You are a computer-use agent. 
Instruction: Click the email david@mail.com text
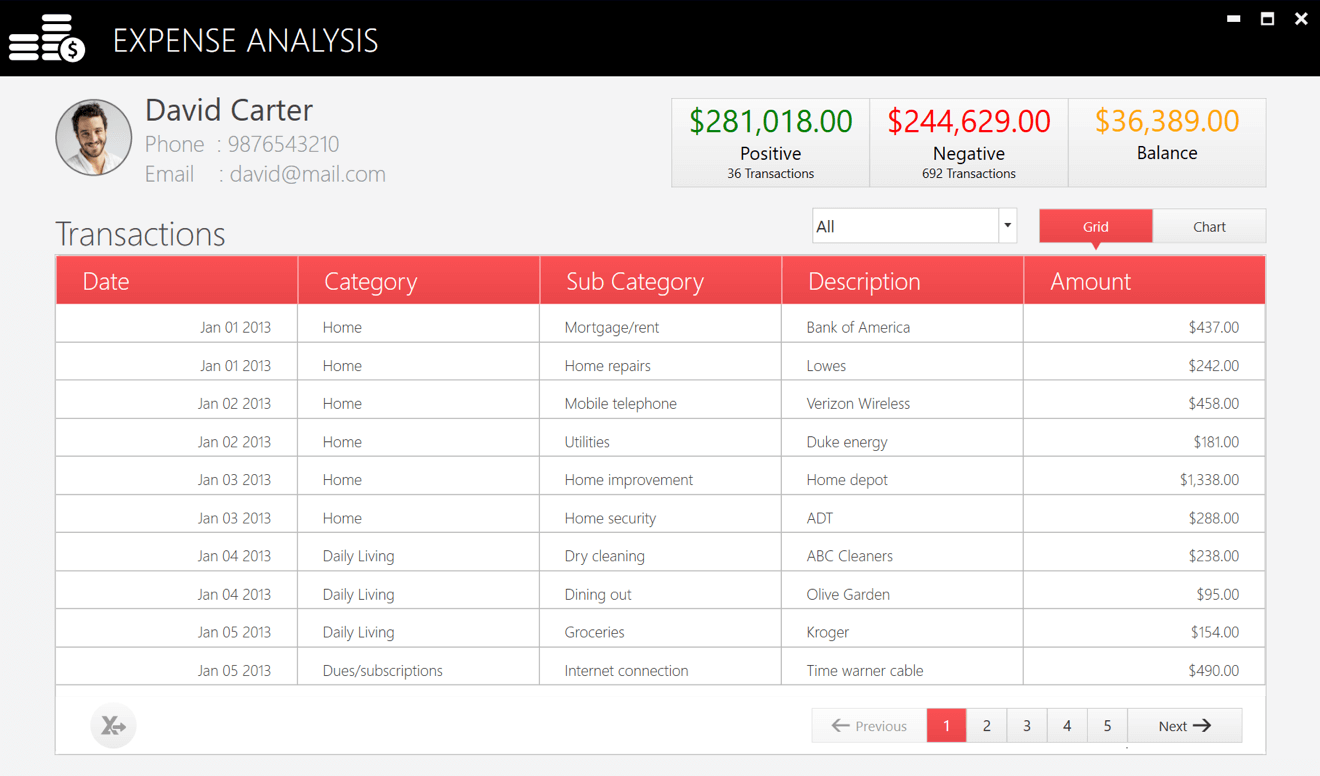coord(308,174)
